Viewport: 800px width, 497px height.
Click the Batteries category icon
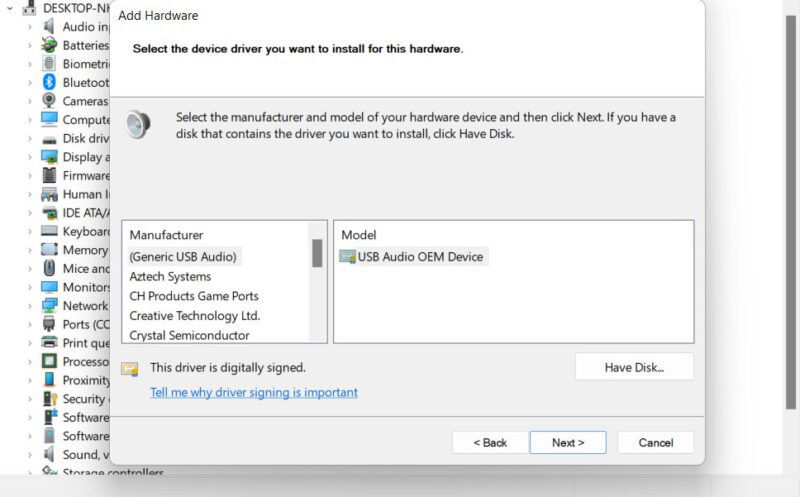[49, 45]
